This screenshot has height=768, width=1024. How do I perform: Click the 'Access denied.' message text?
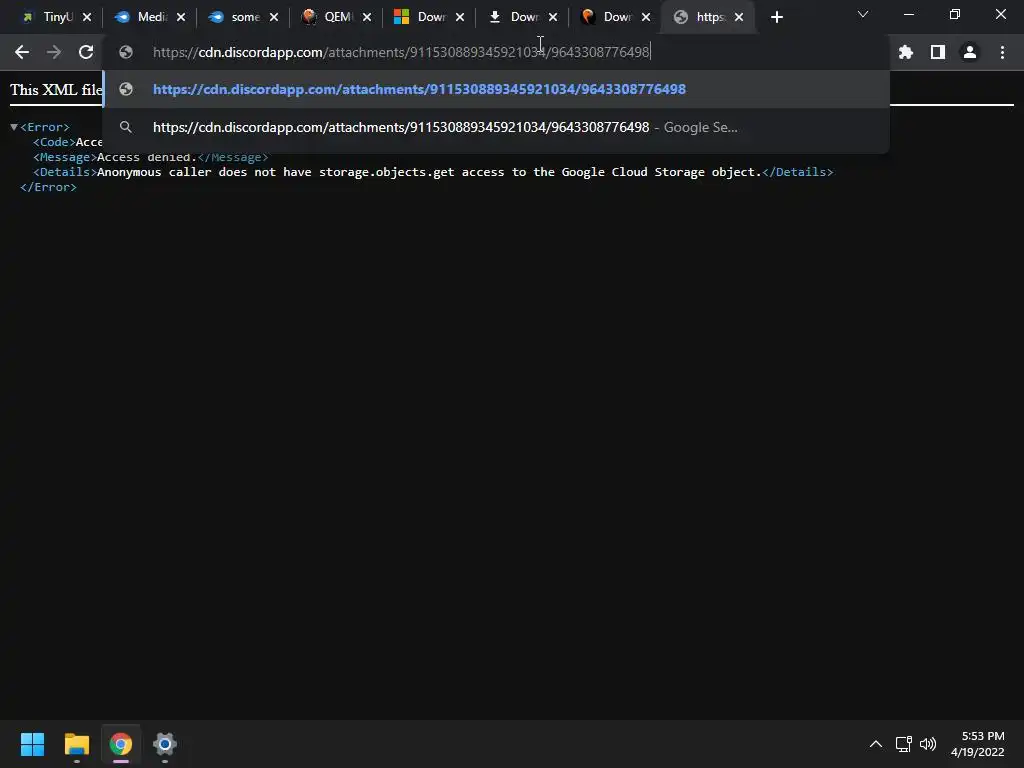pyautogui.click(x=147, y=157)
